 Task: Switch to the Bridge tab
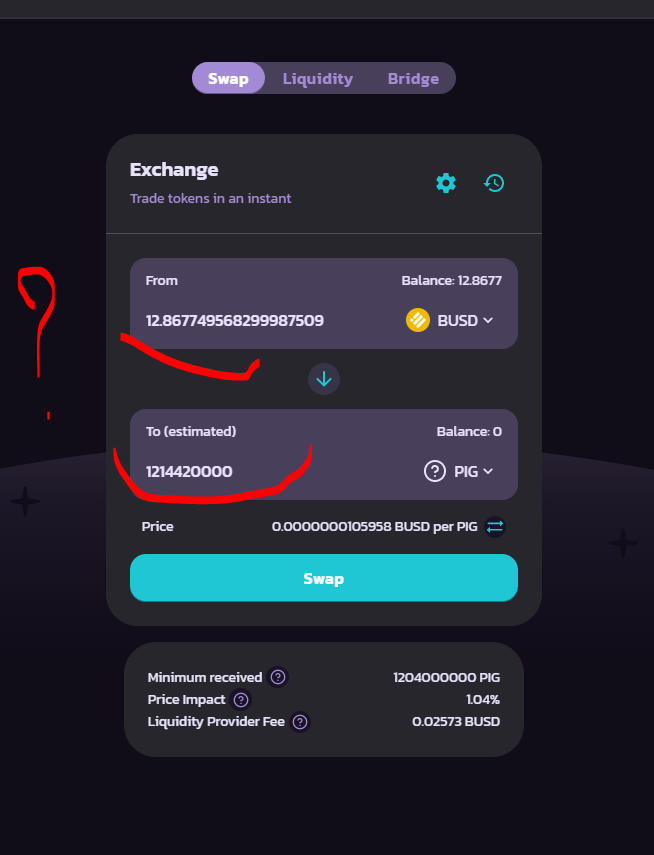pyautogui.click(x=413, y=79)
